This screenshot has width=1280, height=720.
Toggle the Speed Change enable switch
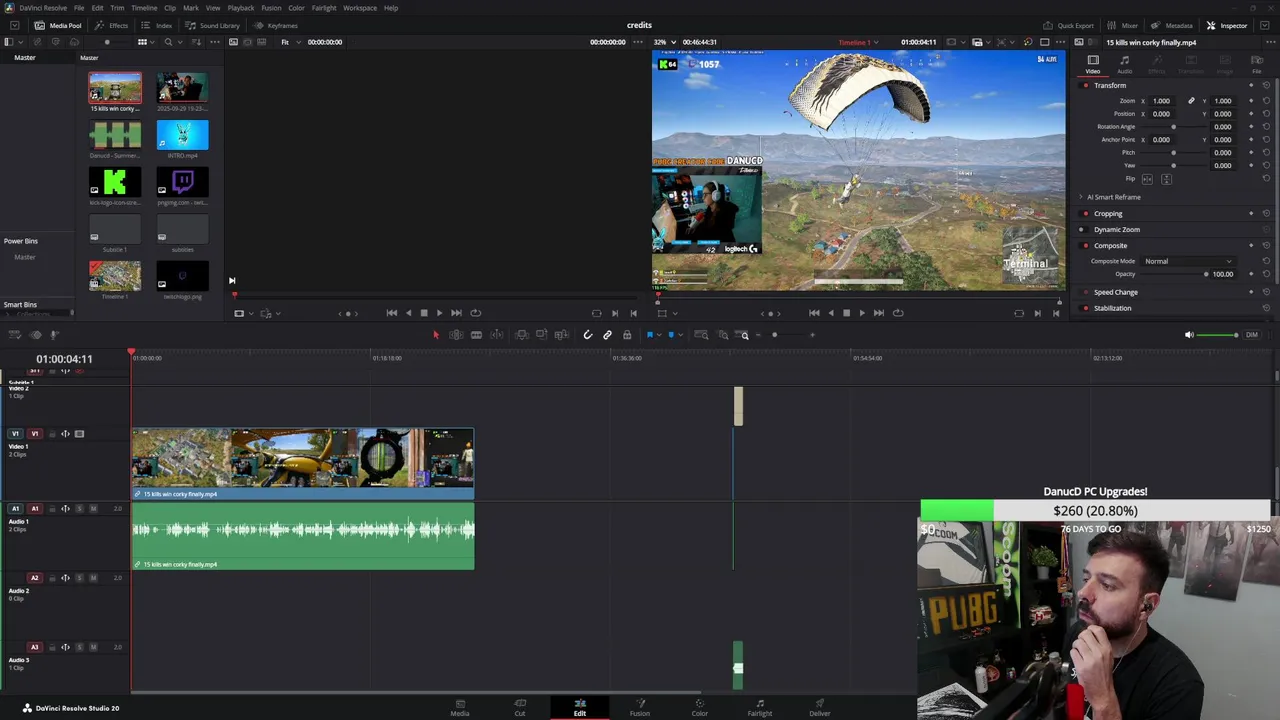pos(1086,292)
